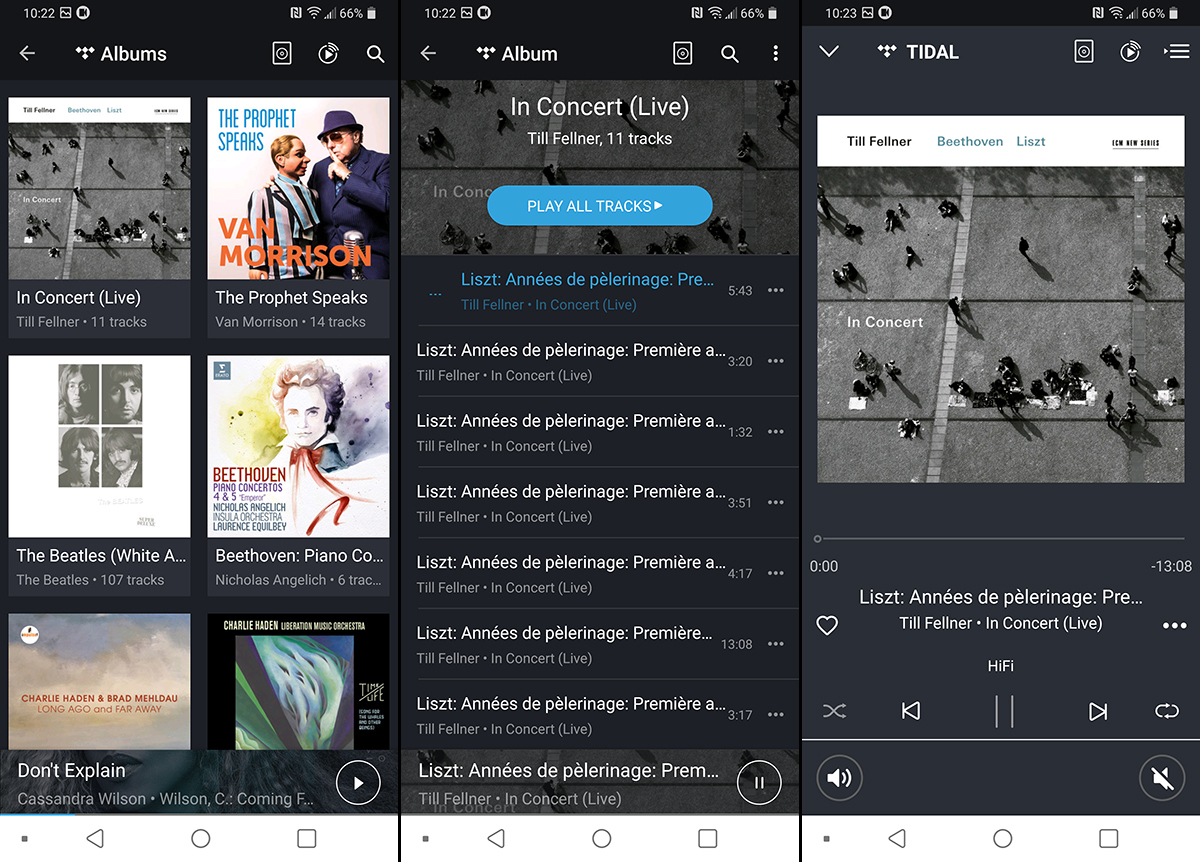
Task: Skip to the previous track
Action: [911, 711]
